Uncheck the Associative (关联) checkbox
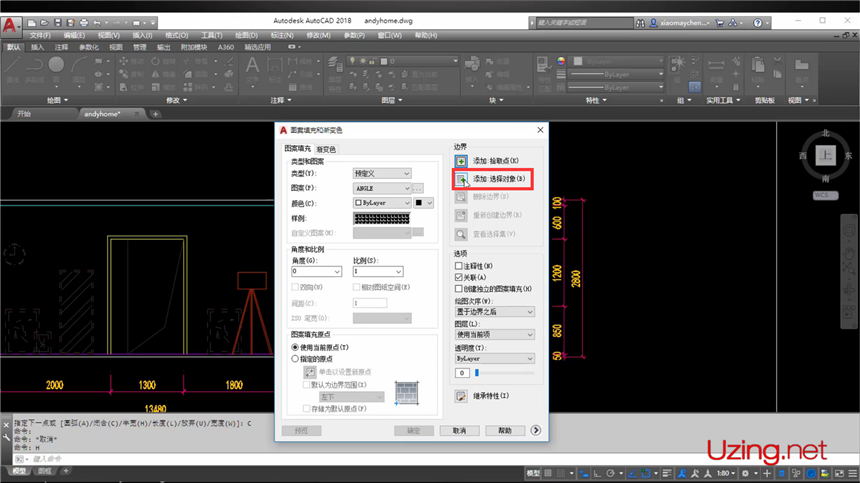Image resolution: width=860 pixels, height=483 pixels. 459,277
